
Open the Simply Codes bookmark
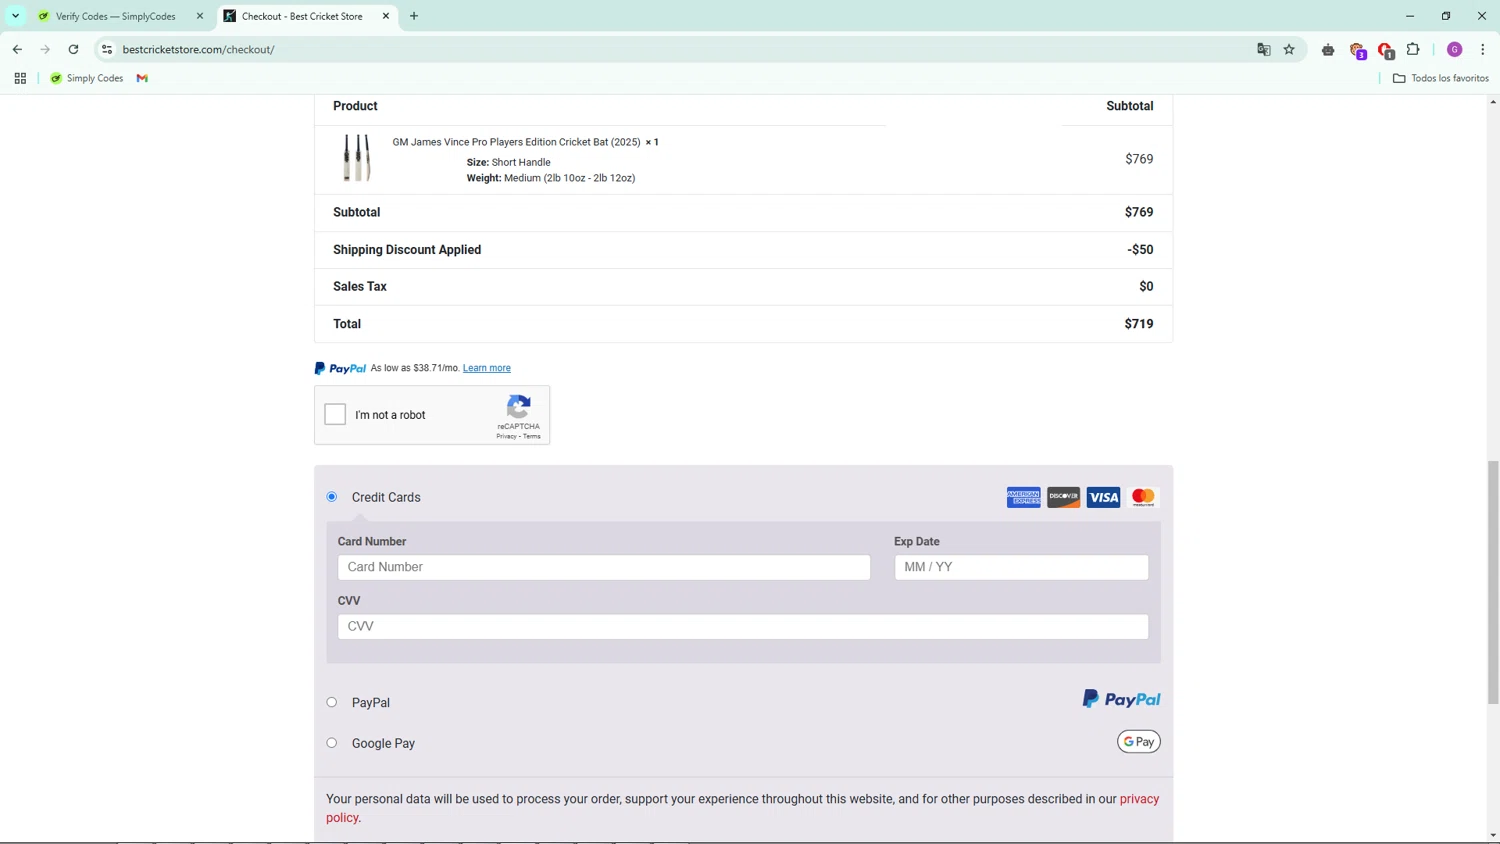pos(87,78)
